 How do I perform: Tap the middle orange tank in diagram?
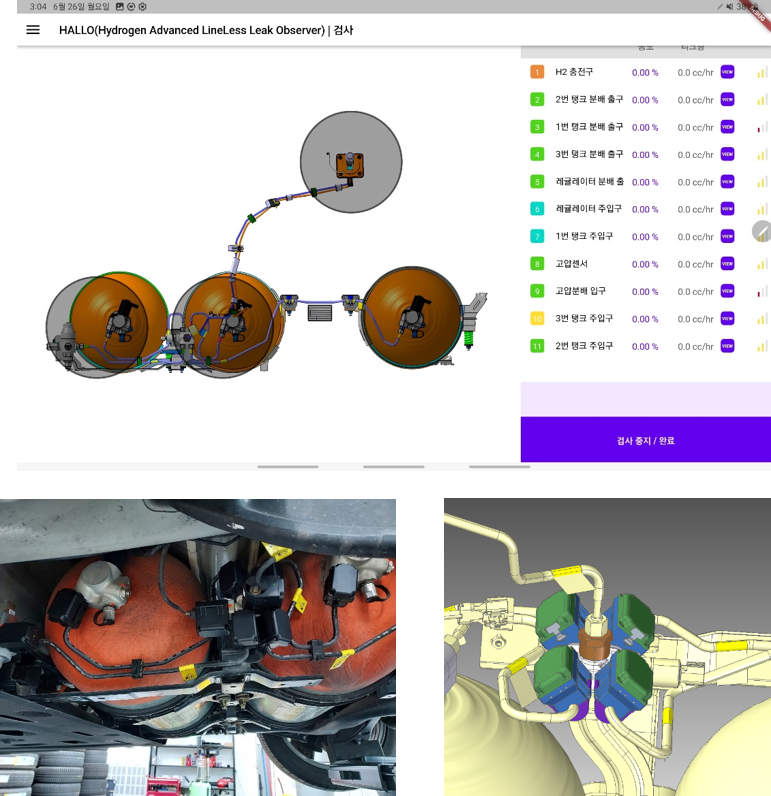232,322
